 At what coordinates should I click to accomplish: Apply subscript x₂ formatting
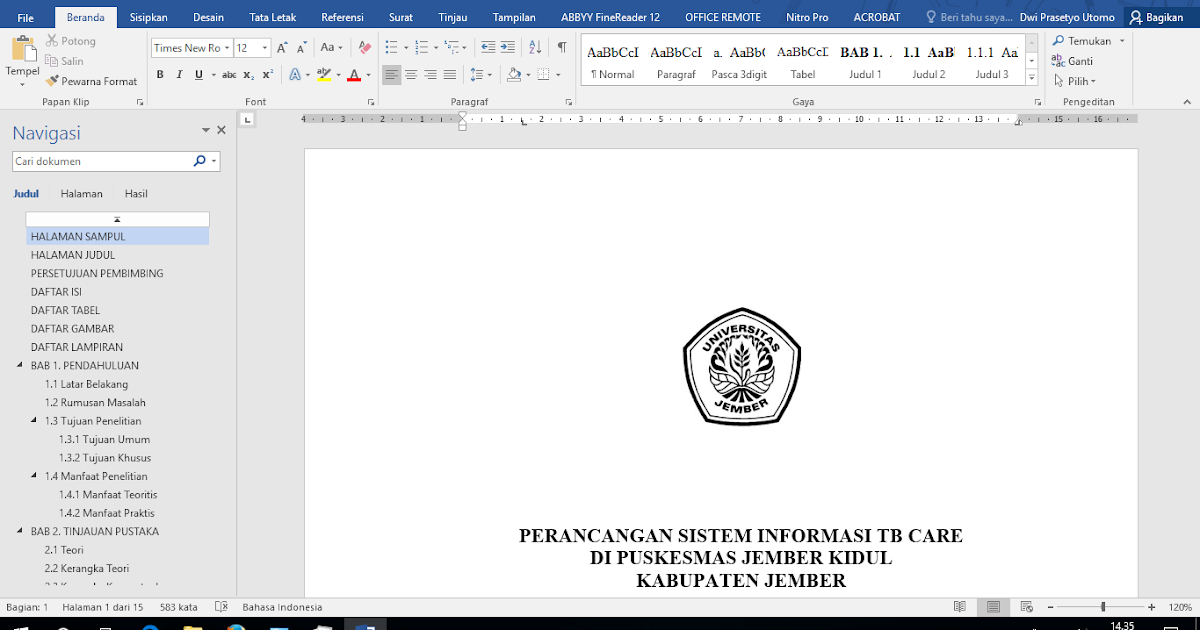tap(250, 75)
